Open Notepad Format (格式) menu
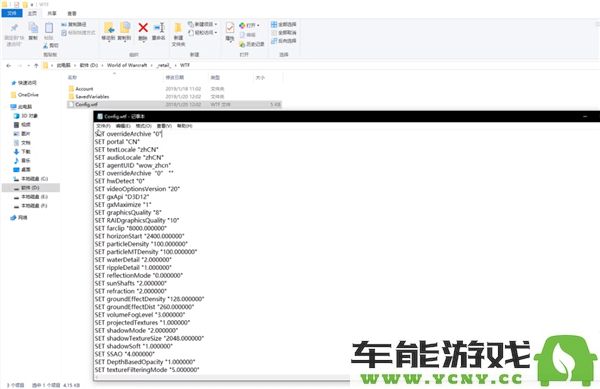The height and width of the screenshot is (389, 600). [143, 126]
